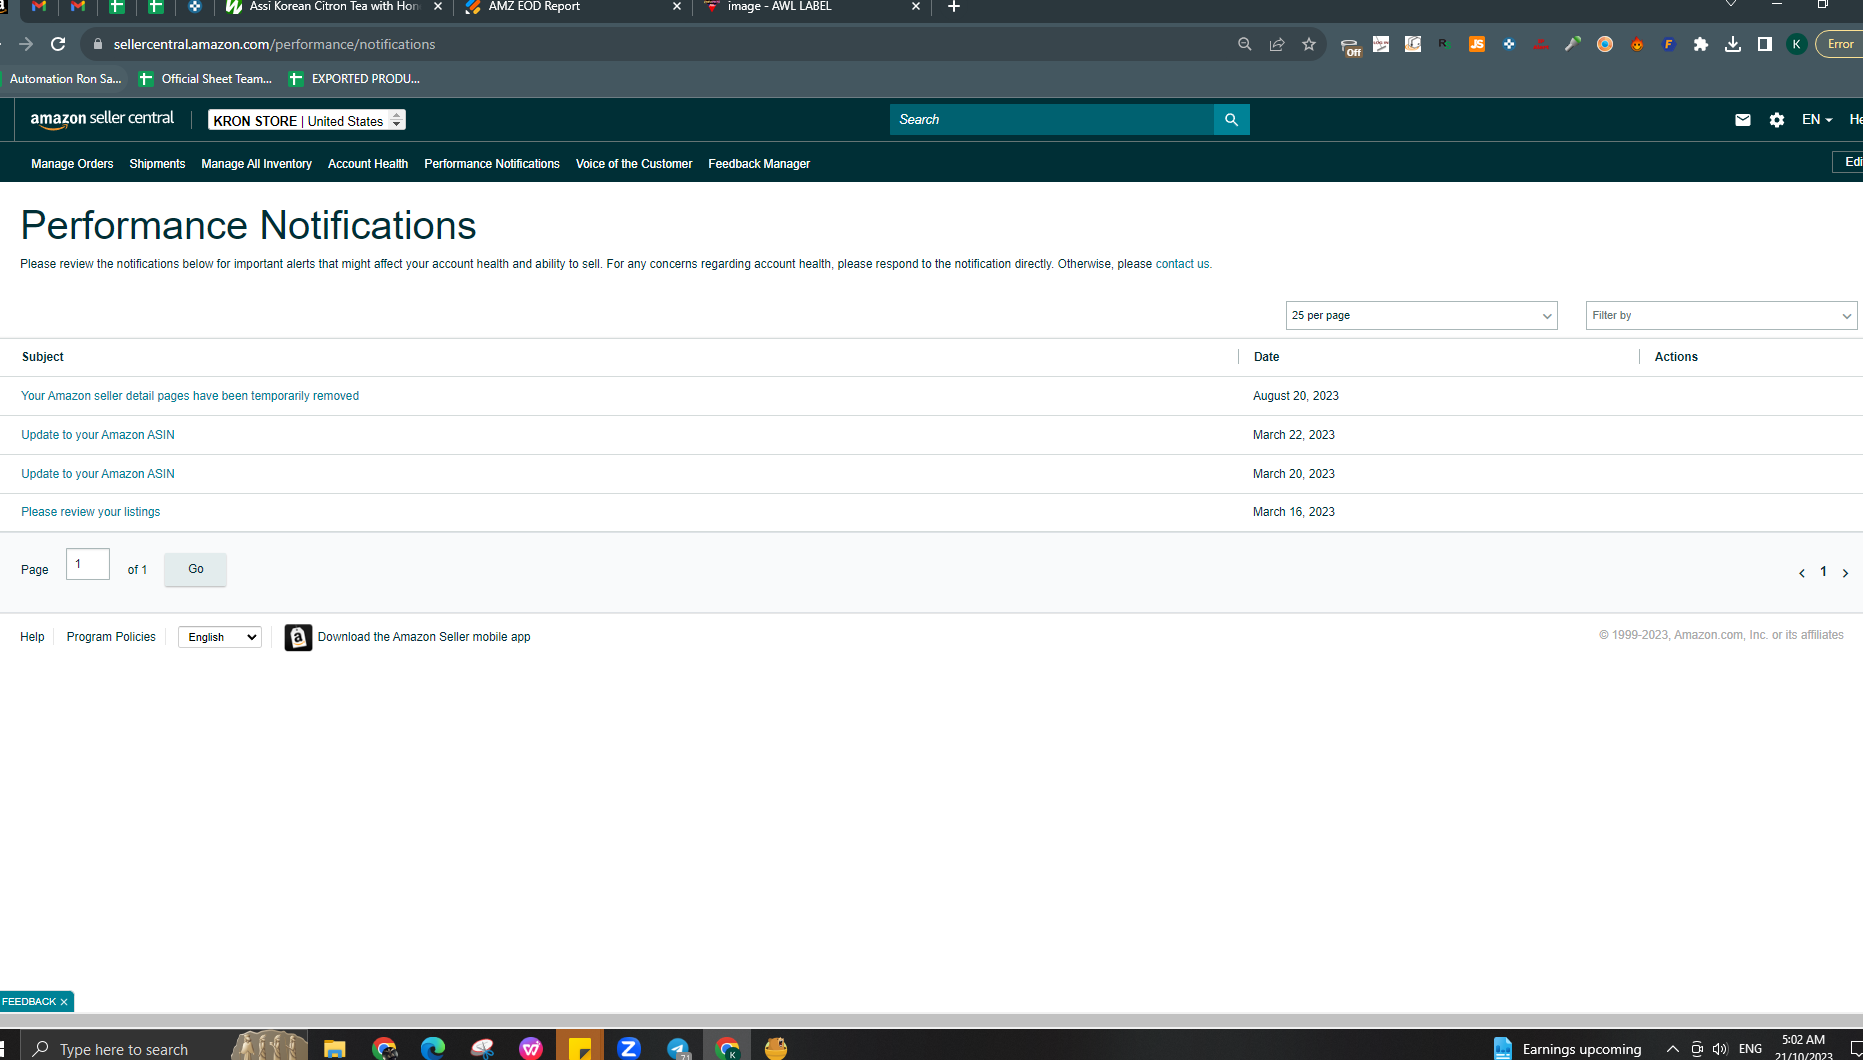1863x1060 pixels.
Task: Bookmark this page with the star icon
Action: 1309,44
